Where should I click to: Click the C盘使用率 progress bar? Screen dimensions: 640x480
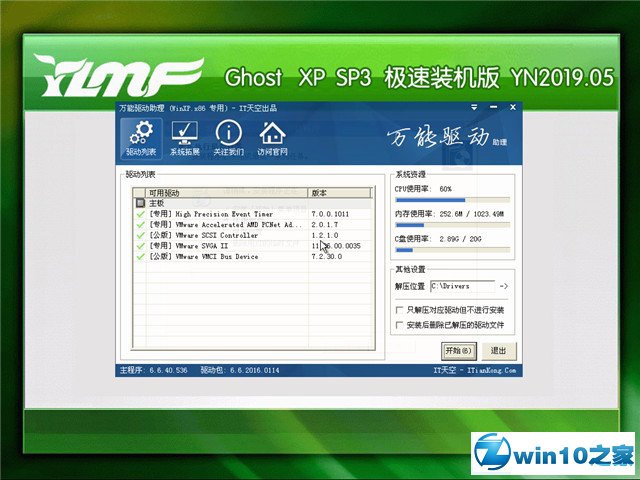pos(452,250)
